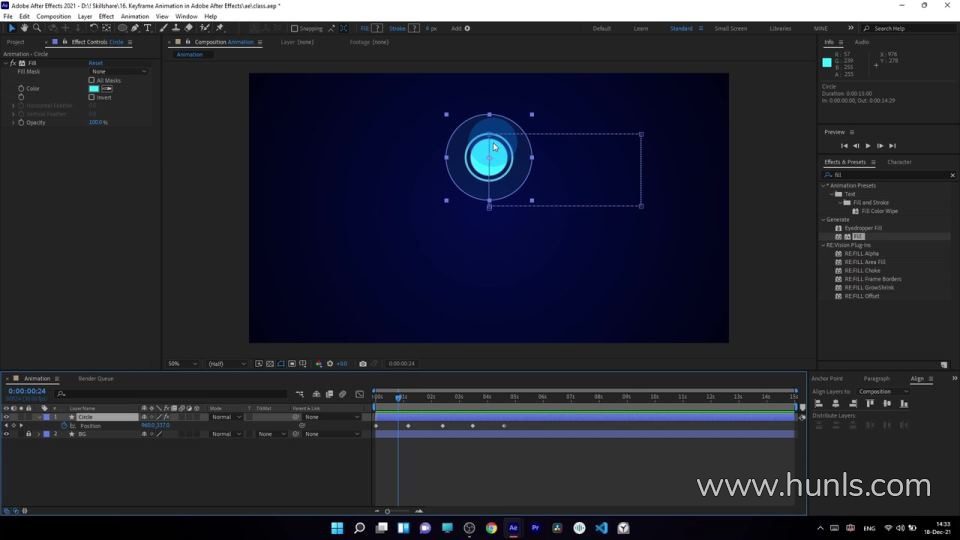Select the Horizontal Type tool
This screenshot has height=540, width=960.
(x=148, y=28)
